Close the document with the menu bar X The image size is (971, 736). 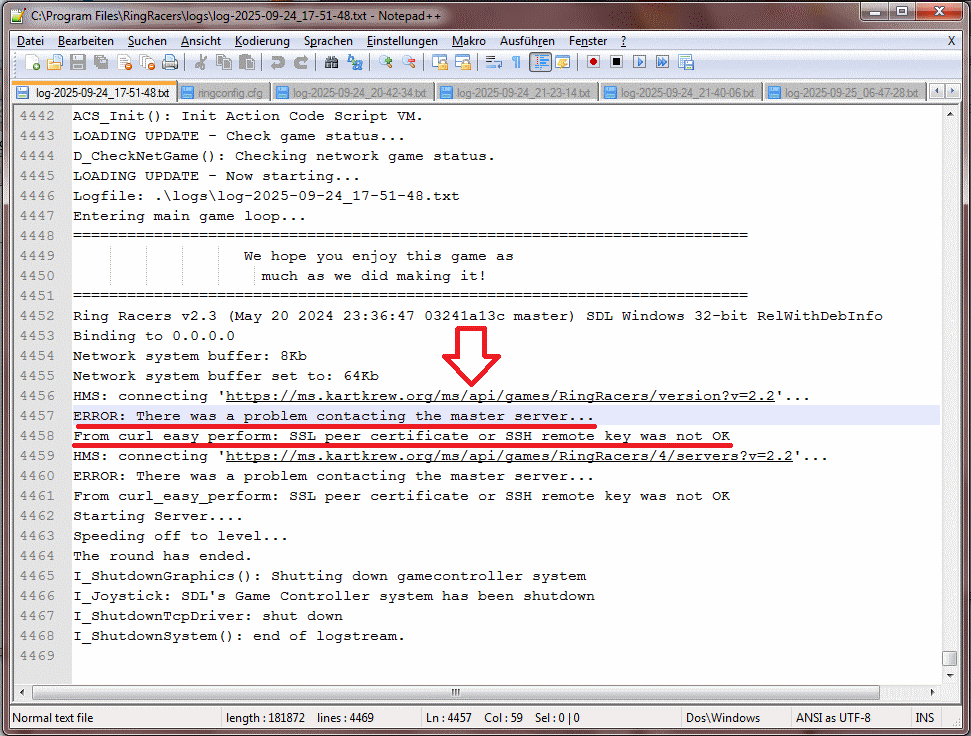pyautogui.click(x=951, y=41)
